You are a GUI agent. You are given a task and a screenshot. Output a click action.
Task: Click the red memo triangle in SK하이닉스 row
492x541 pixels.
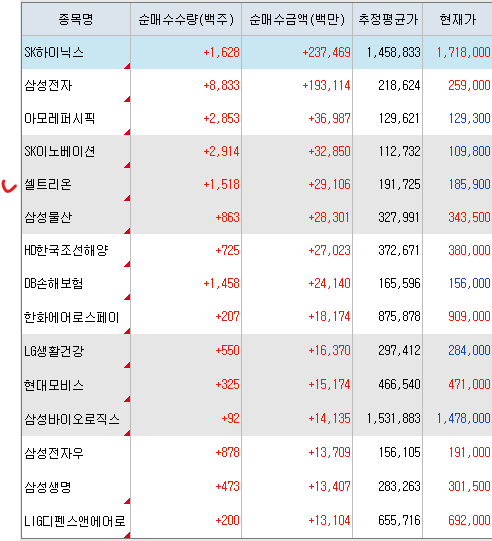point(127,66)
